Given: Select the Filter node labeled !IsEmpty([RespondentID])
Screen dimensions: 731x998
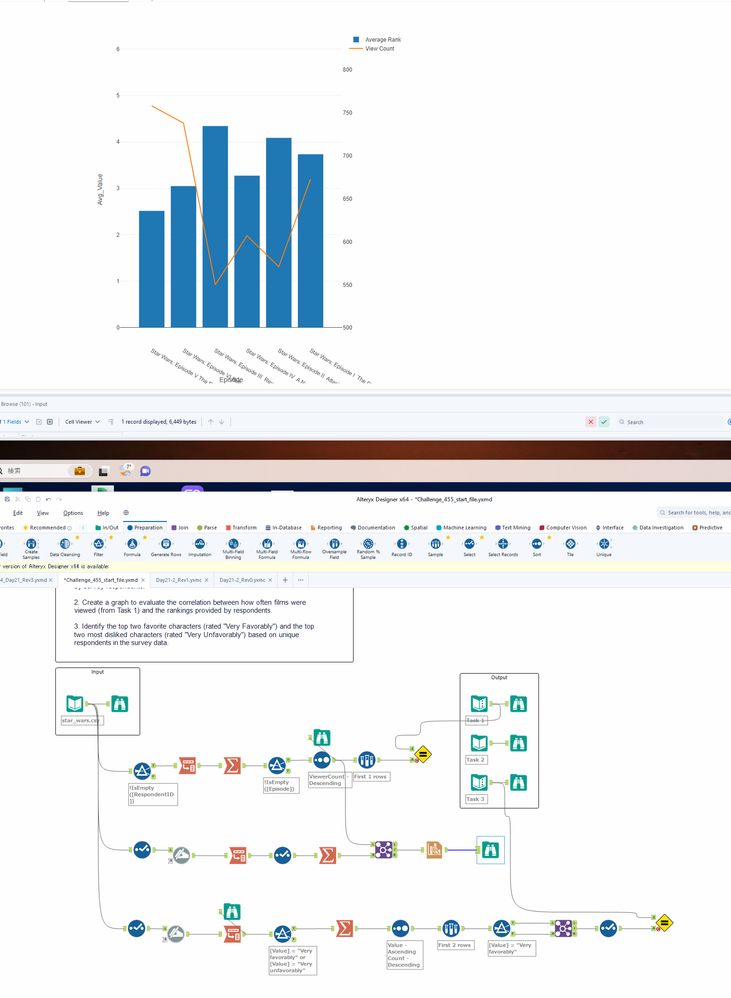Looking at the screenshot, I should (x=142, y=771).
